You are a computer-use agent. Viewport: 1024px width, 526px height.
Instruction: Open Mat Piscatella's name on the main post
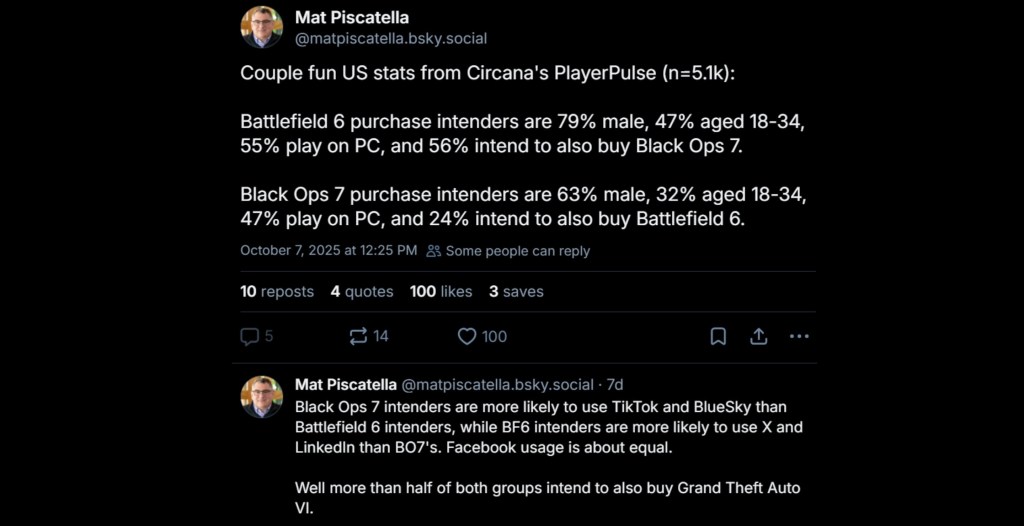(352, 18)
